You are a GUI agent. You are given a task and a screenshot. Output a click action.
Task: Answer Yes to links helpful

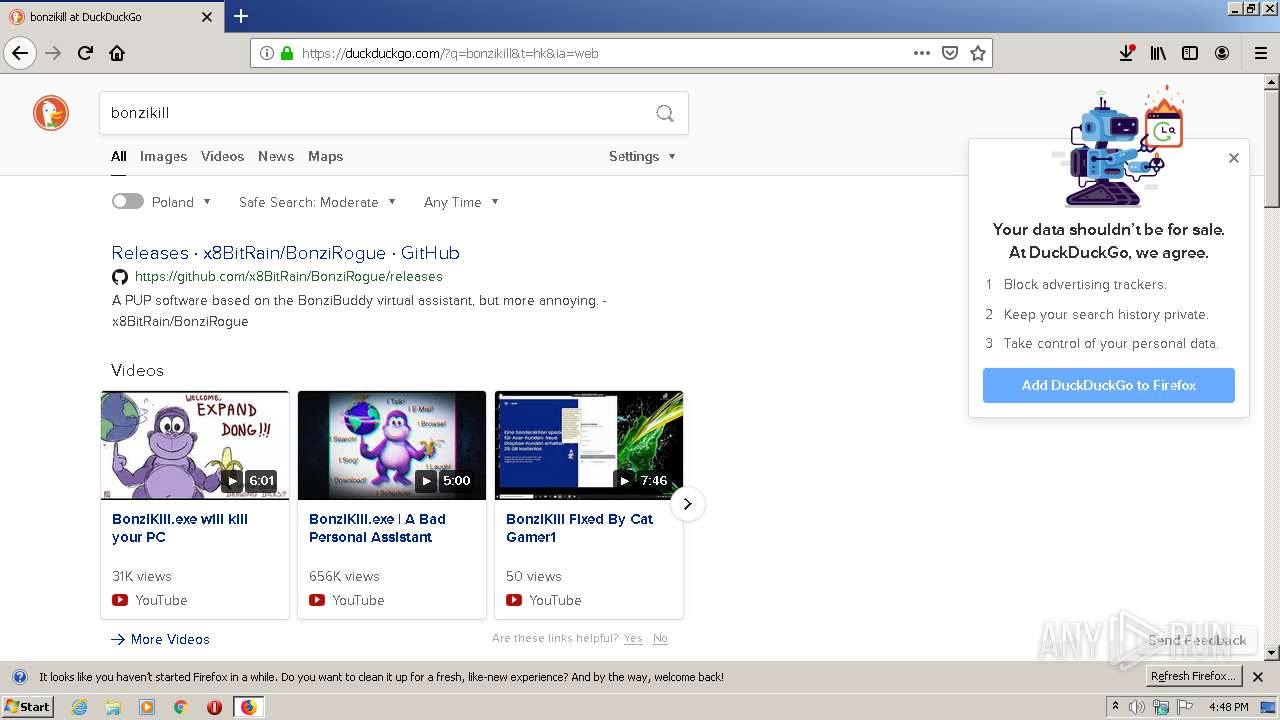(x=633, y=638)
